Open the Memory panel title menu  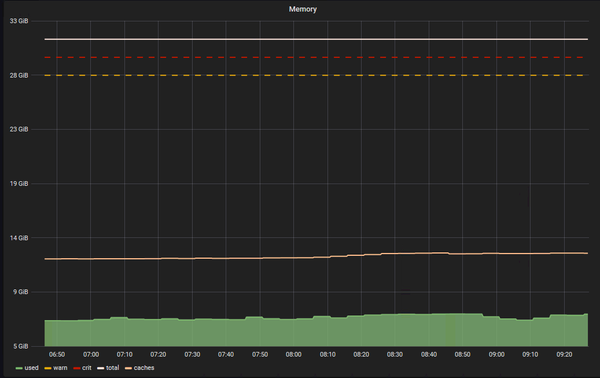click(302, 9)
